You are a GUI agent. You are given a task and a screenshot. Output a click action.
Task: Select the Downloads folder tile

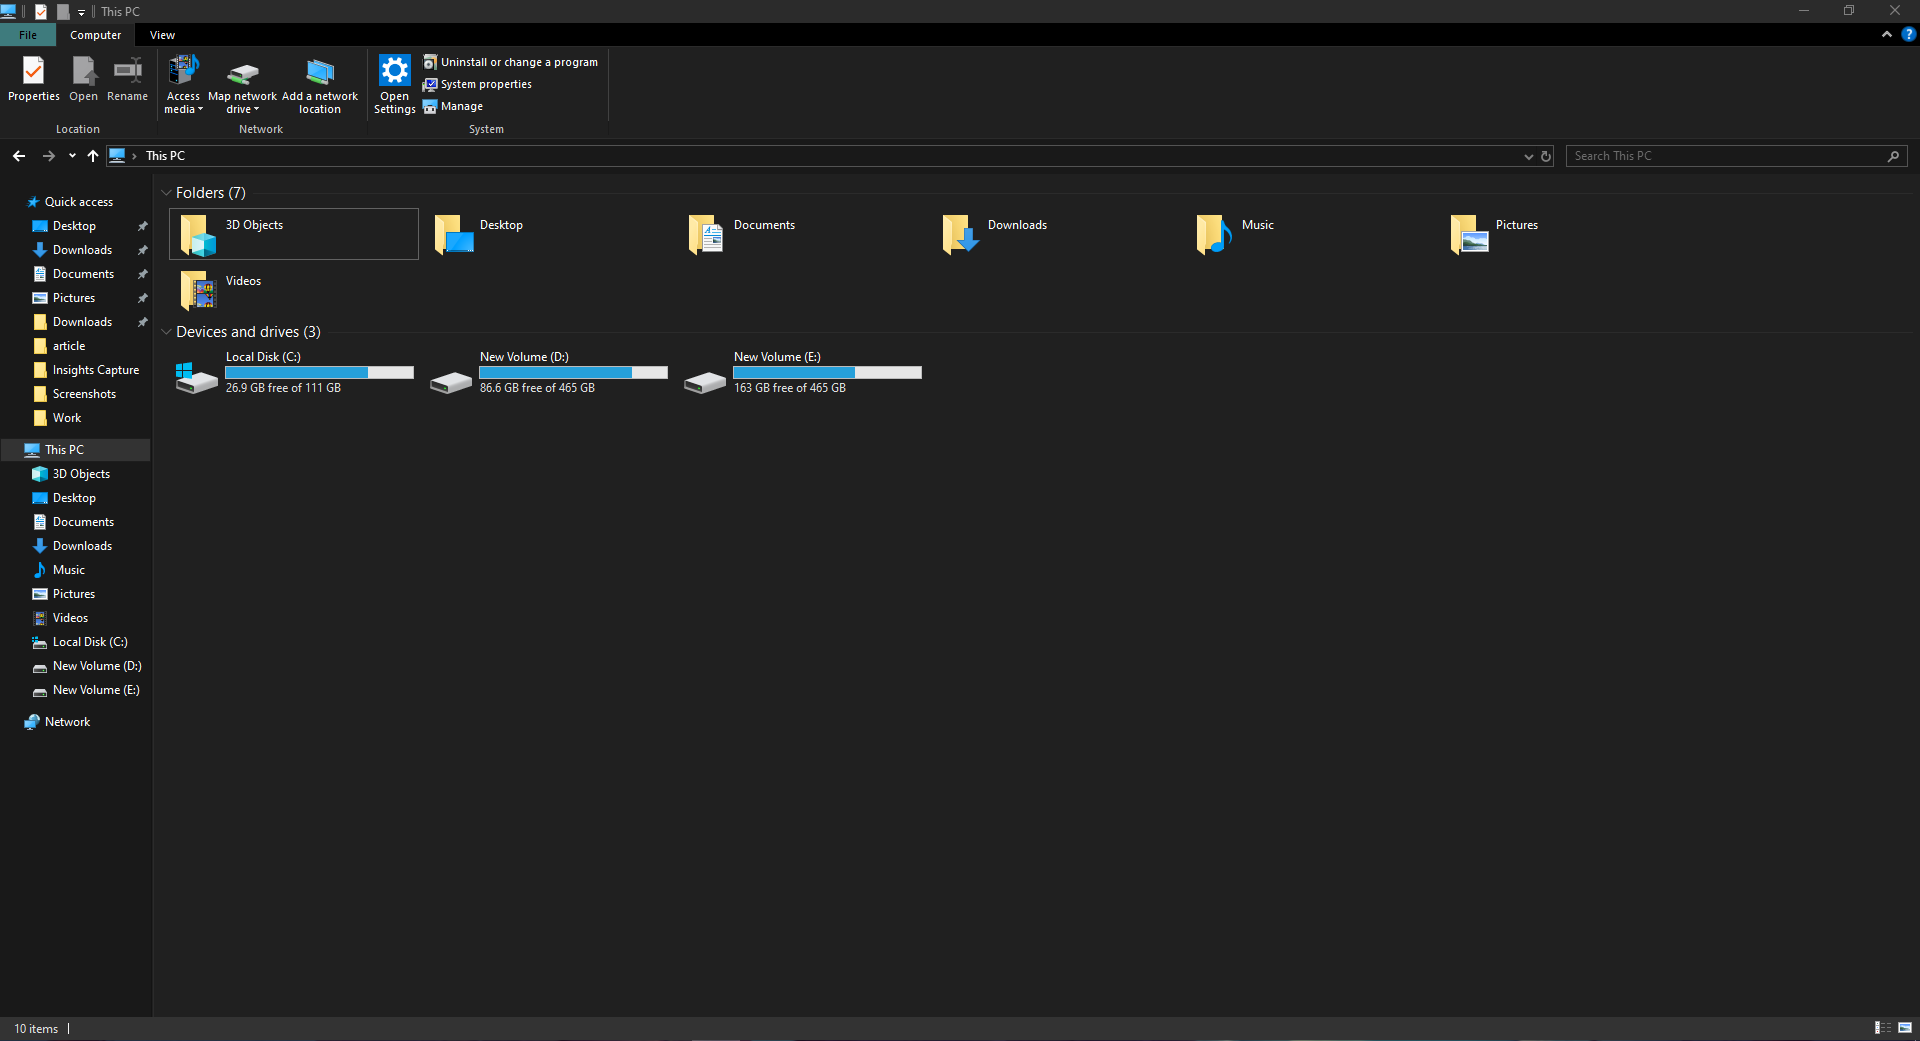coord(1056,234)
